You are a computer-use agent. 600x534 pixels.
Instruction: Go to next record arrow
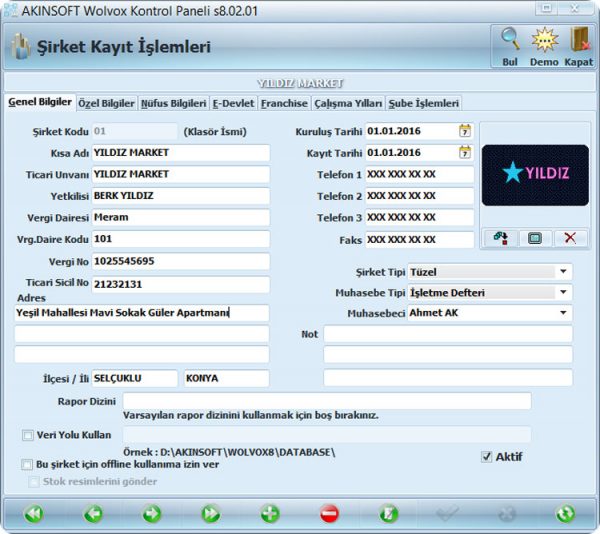pyautogui.click(x=152, y=513)
